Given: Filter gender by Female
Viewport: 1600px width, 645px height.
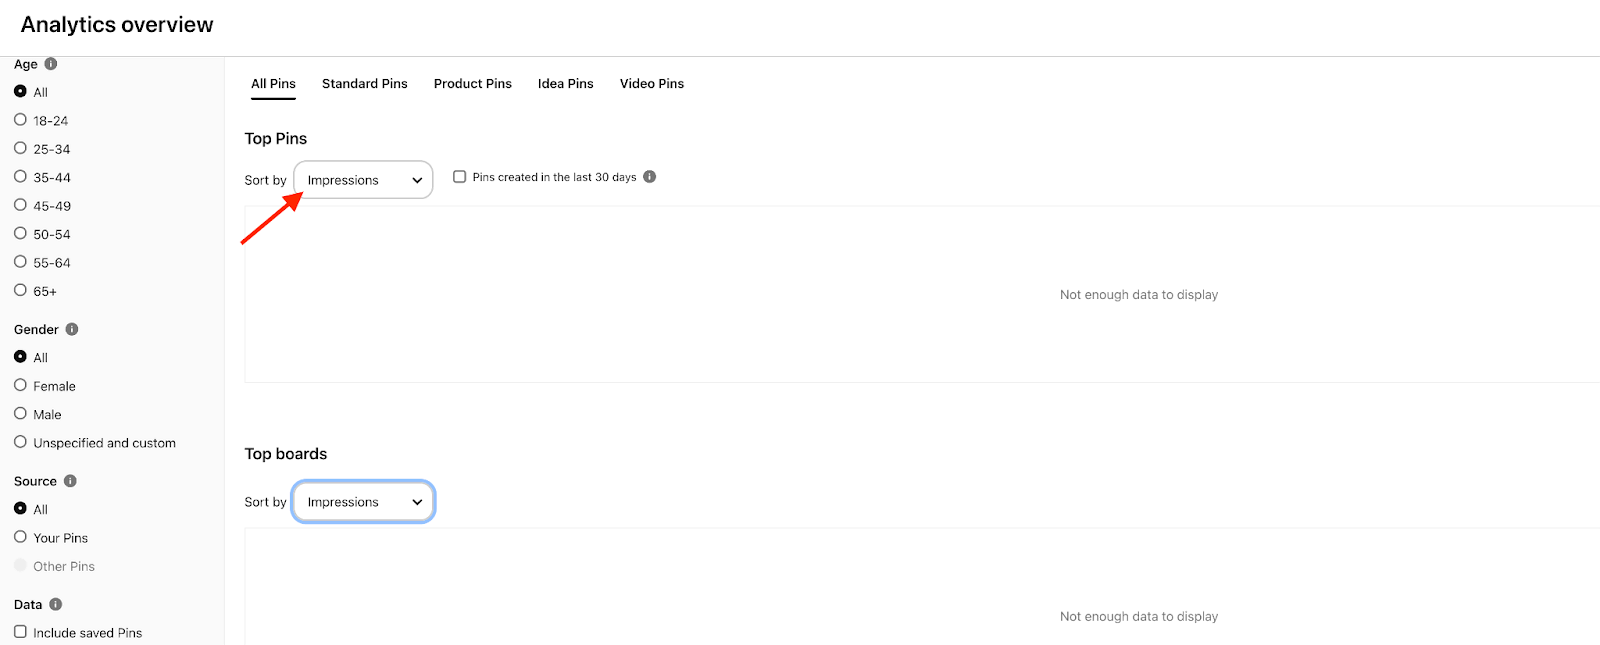Looking at the screenshot, I should tap(20, 385).
